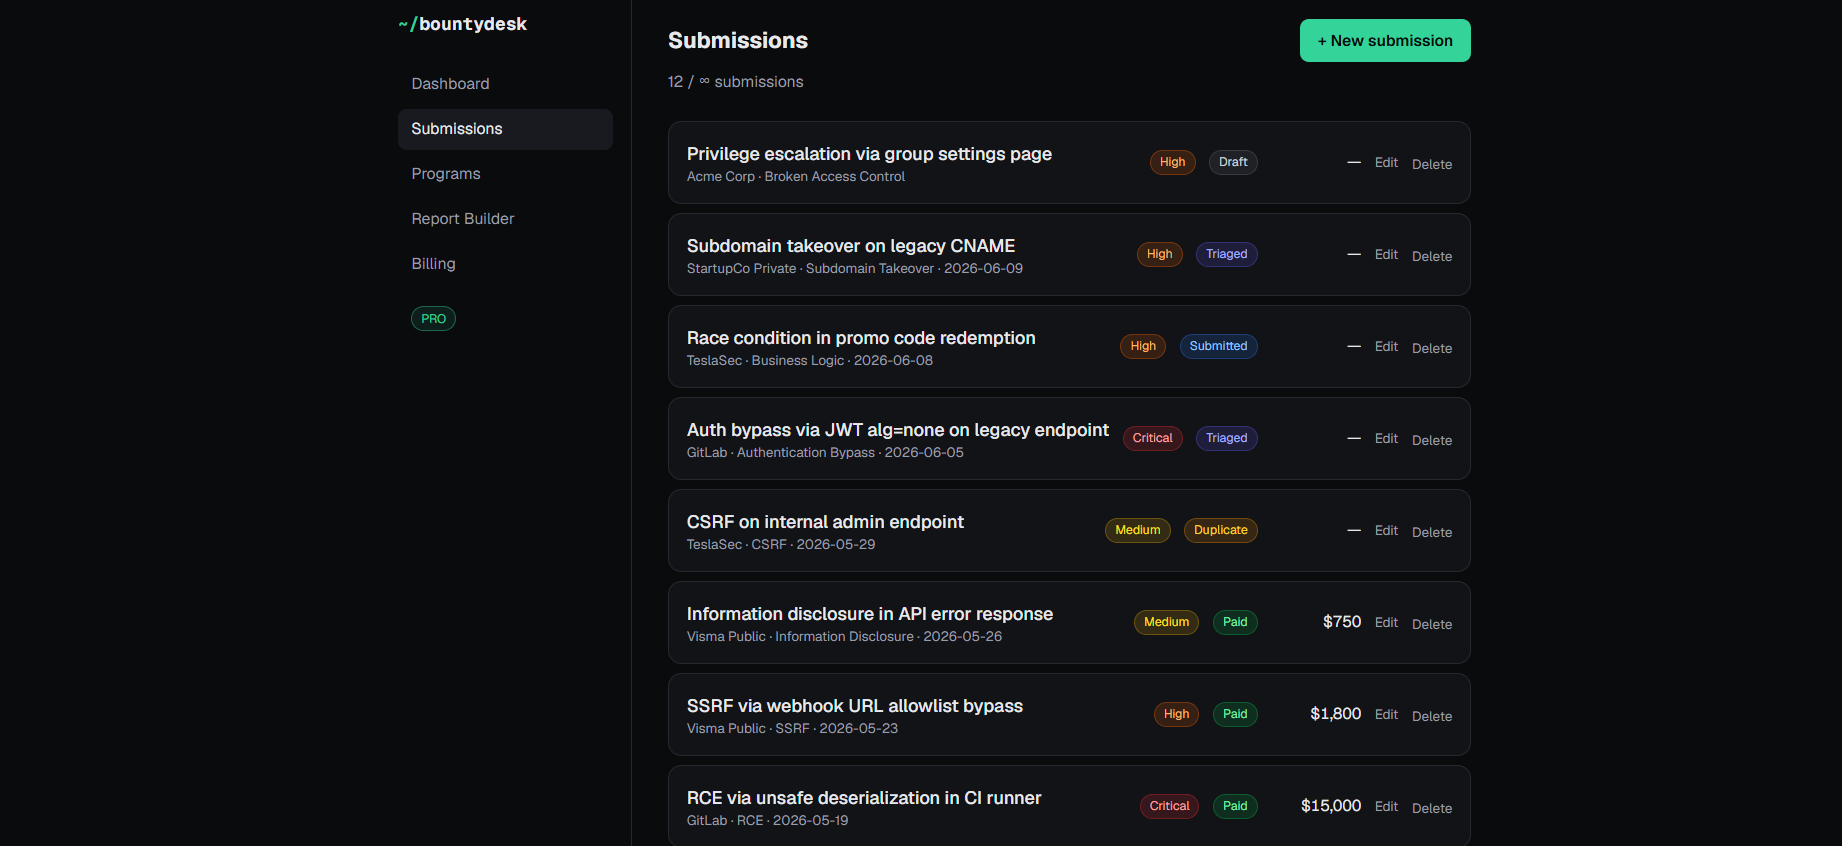Click 'GitLab · RCE · 2026-05-19' subtitle
Viewport: 1842px width, 846px height.
768,821
